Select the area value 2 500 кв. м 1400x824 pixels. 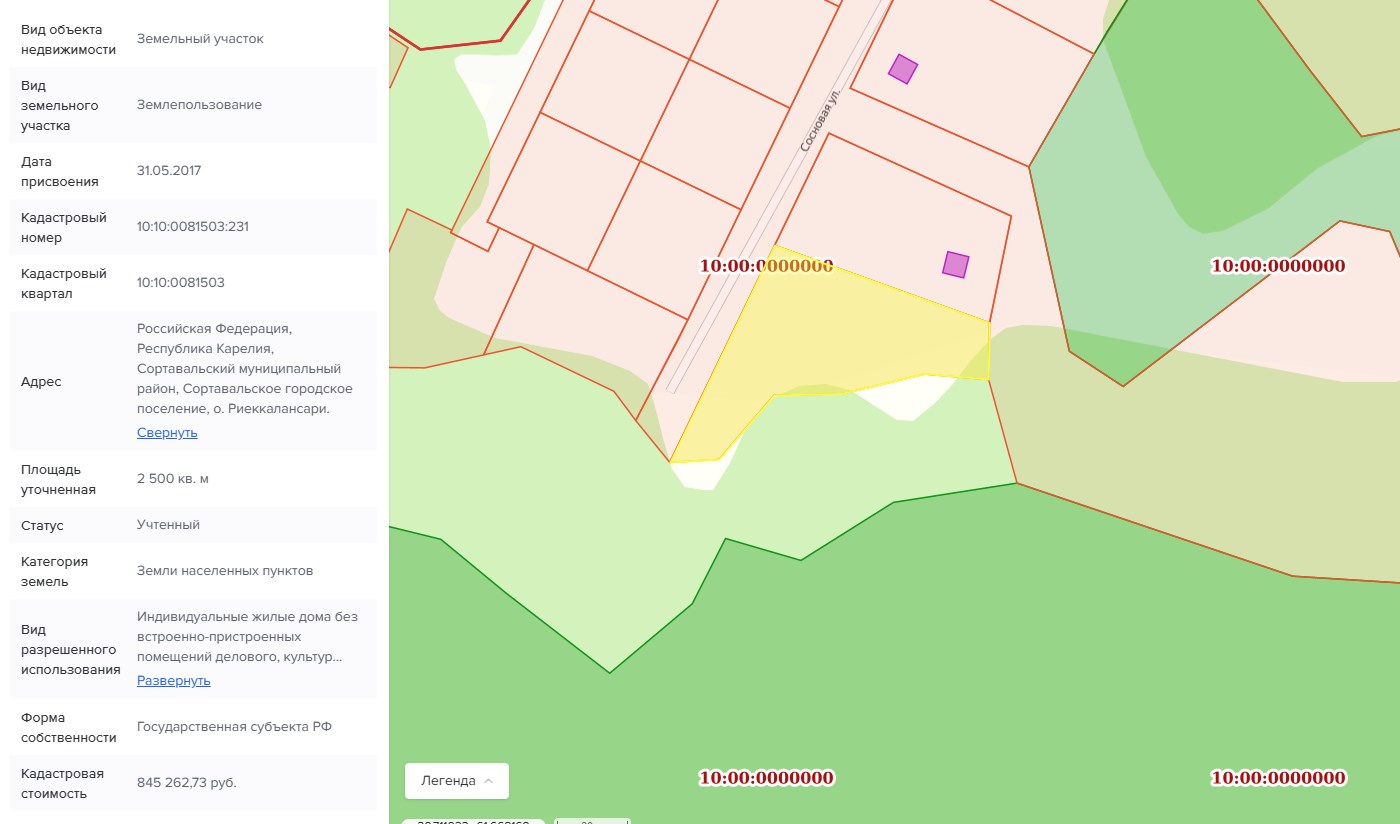(x=173, y=479)
